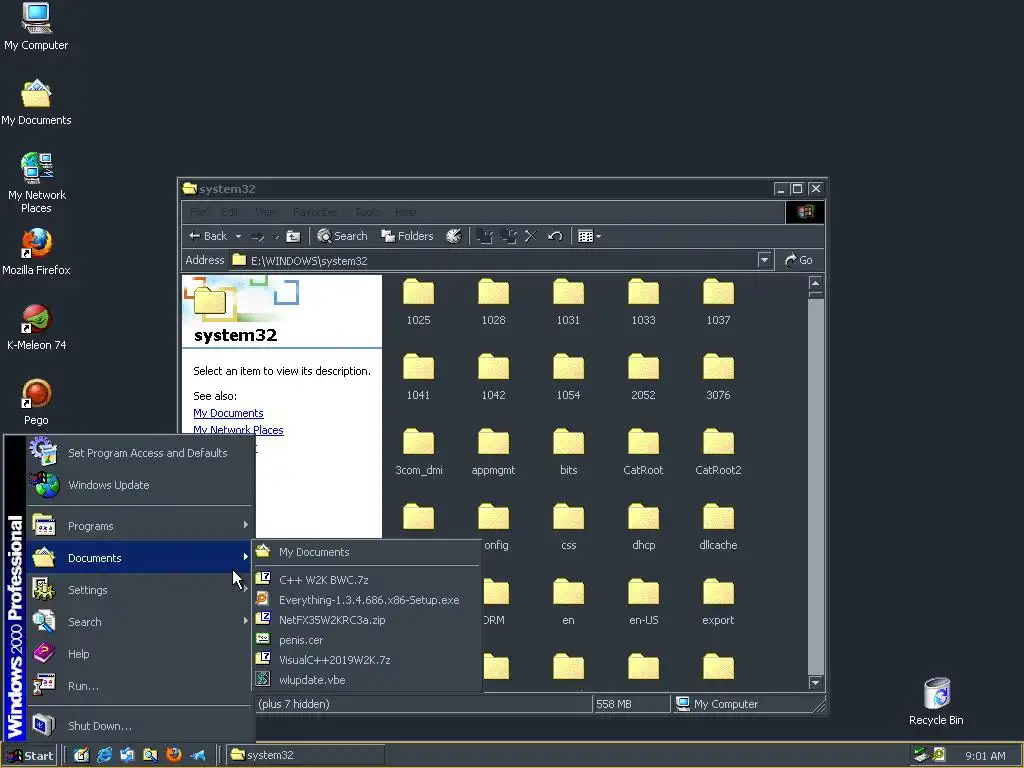Open the History toolbar button

point(454,236)
